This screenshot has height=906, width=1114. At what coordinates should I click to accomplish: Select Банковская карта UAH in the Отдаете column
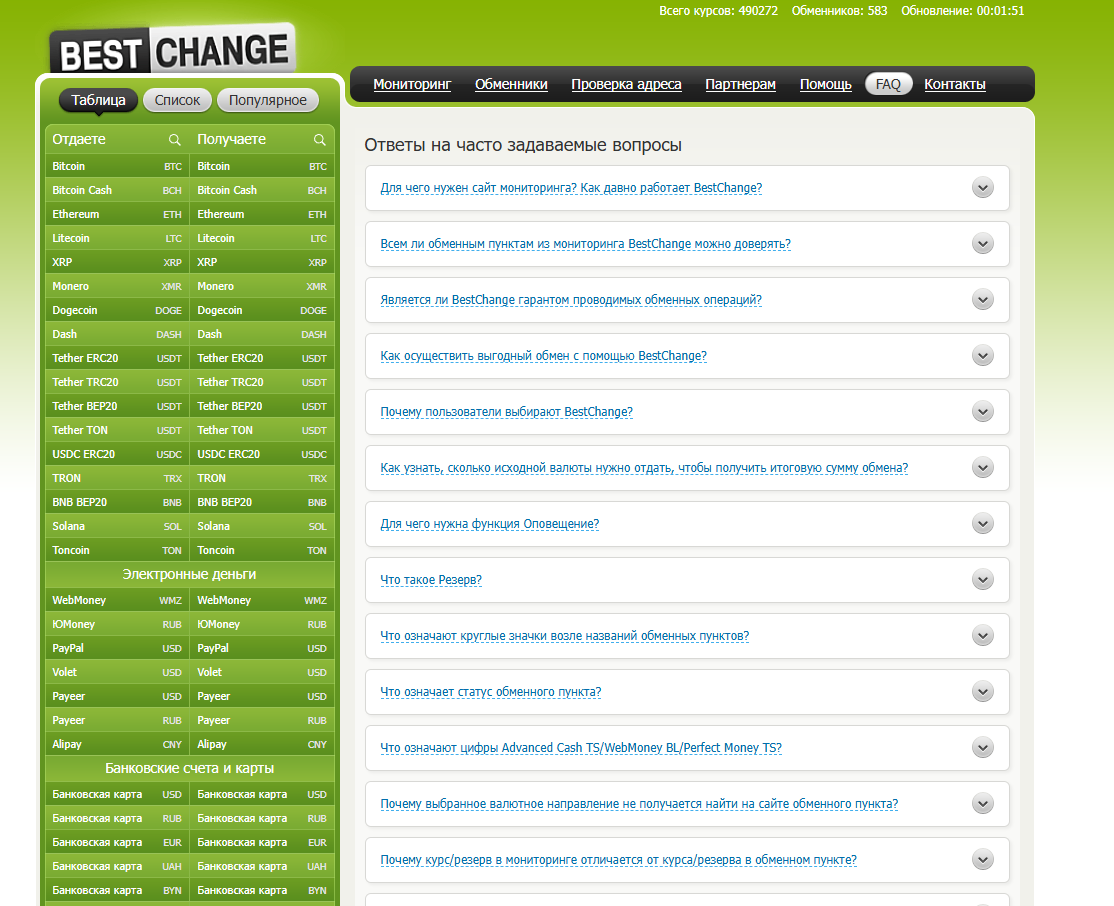[117, 867]
